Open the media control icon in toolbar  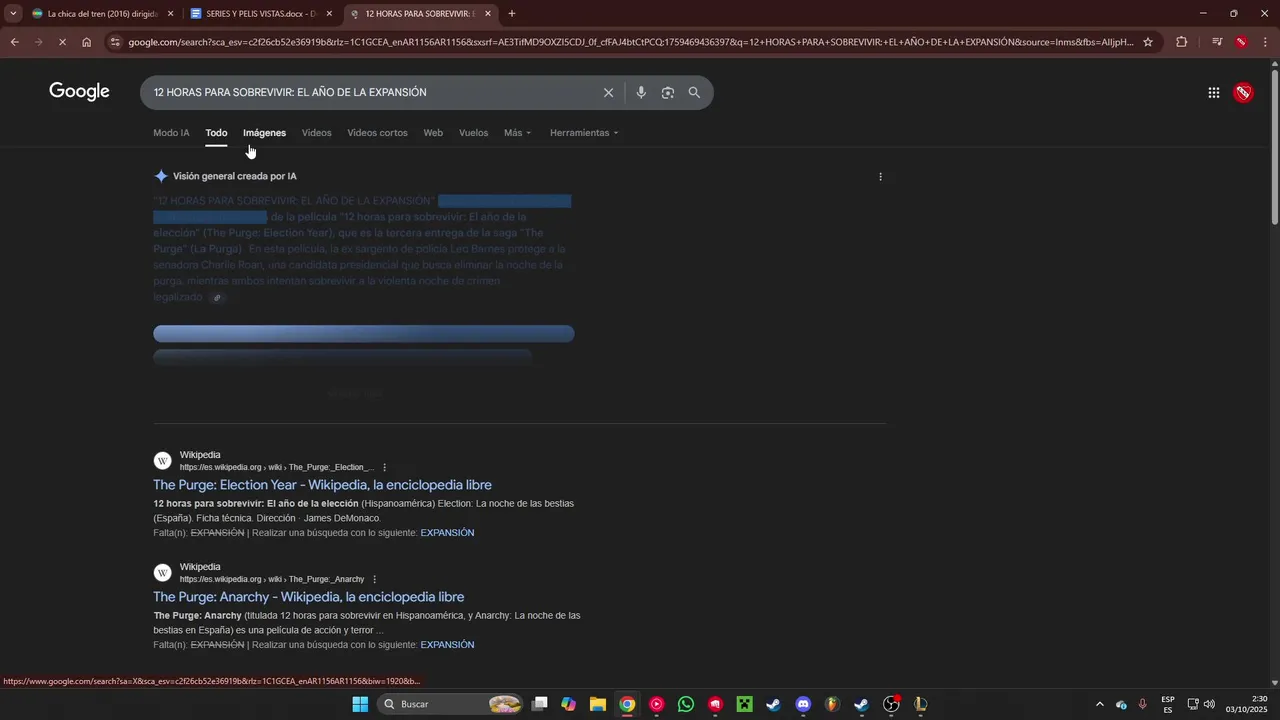point(1216,42)
